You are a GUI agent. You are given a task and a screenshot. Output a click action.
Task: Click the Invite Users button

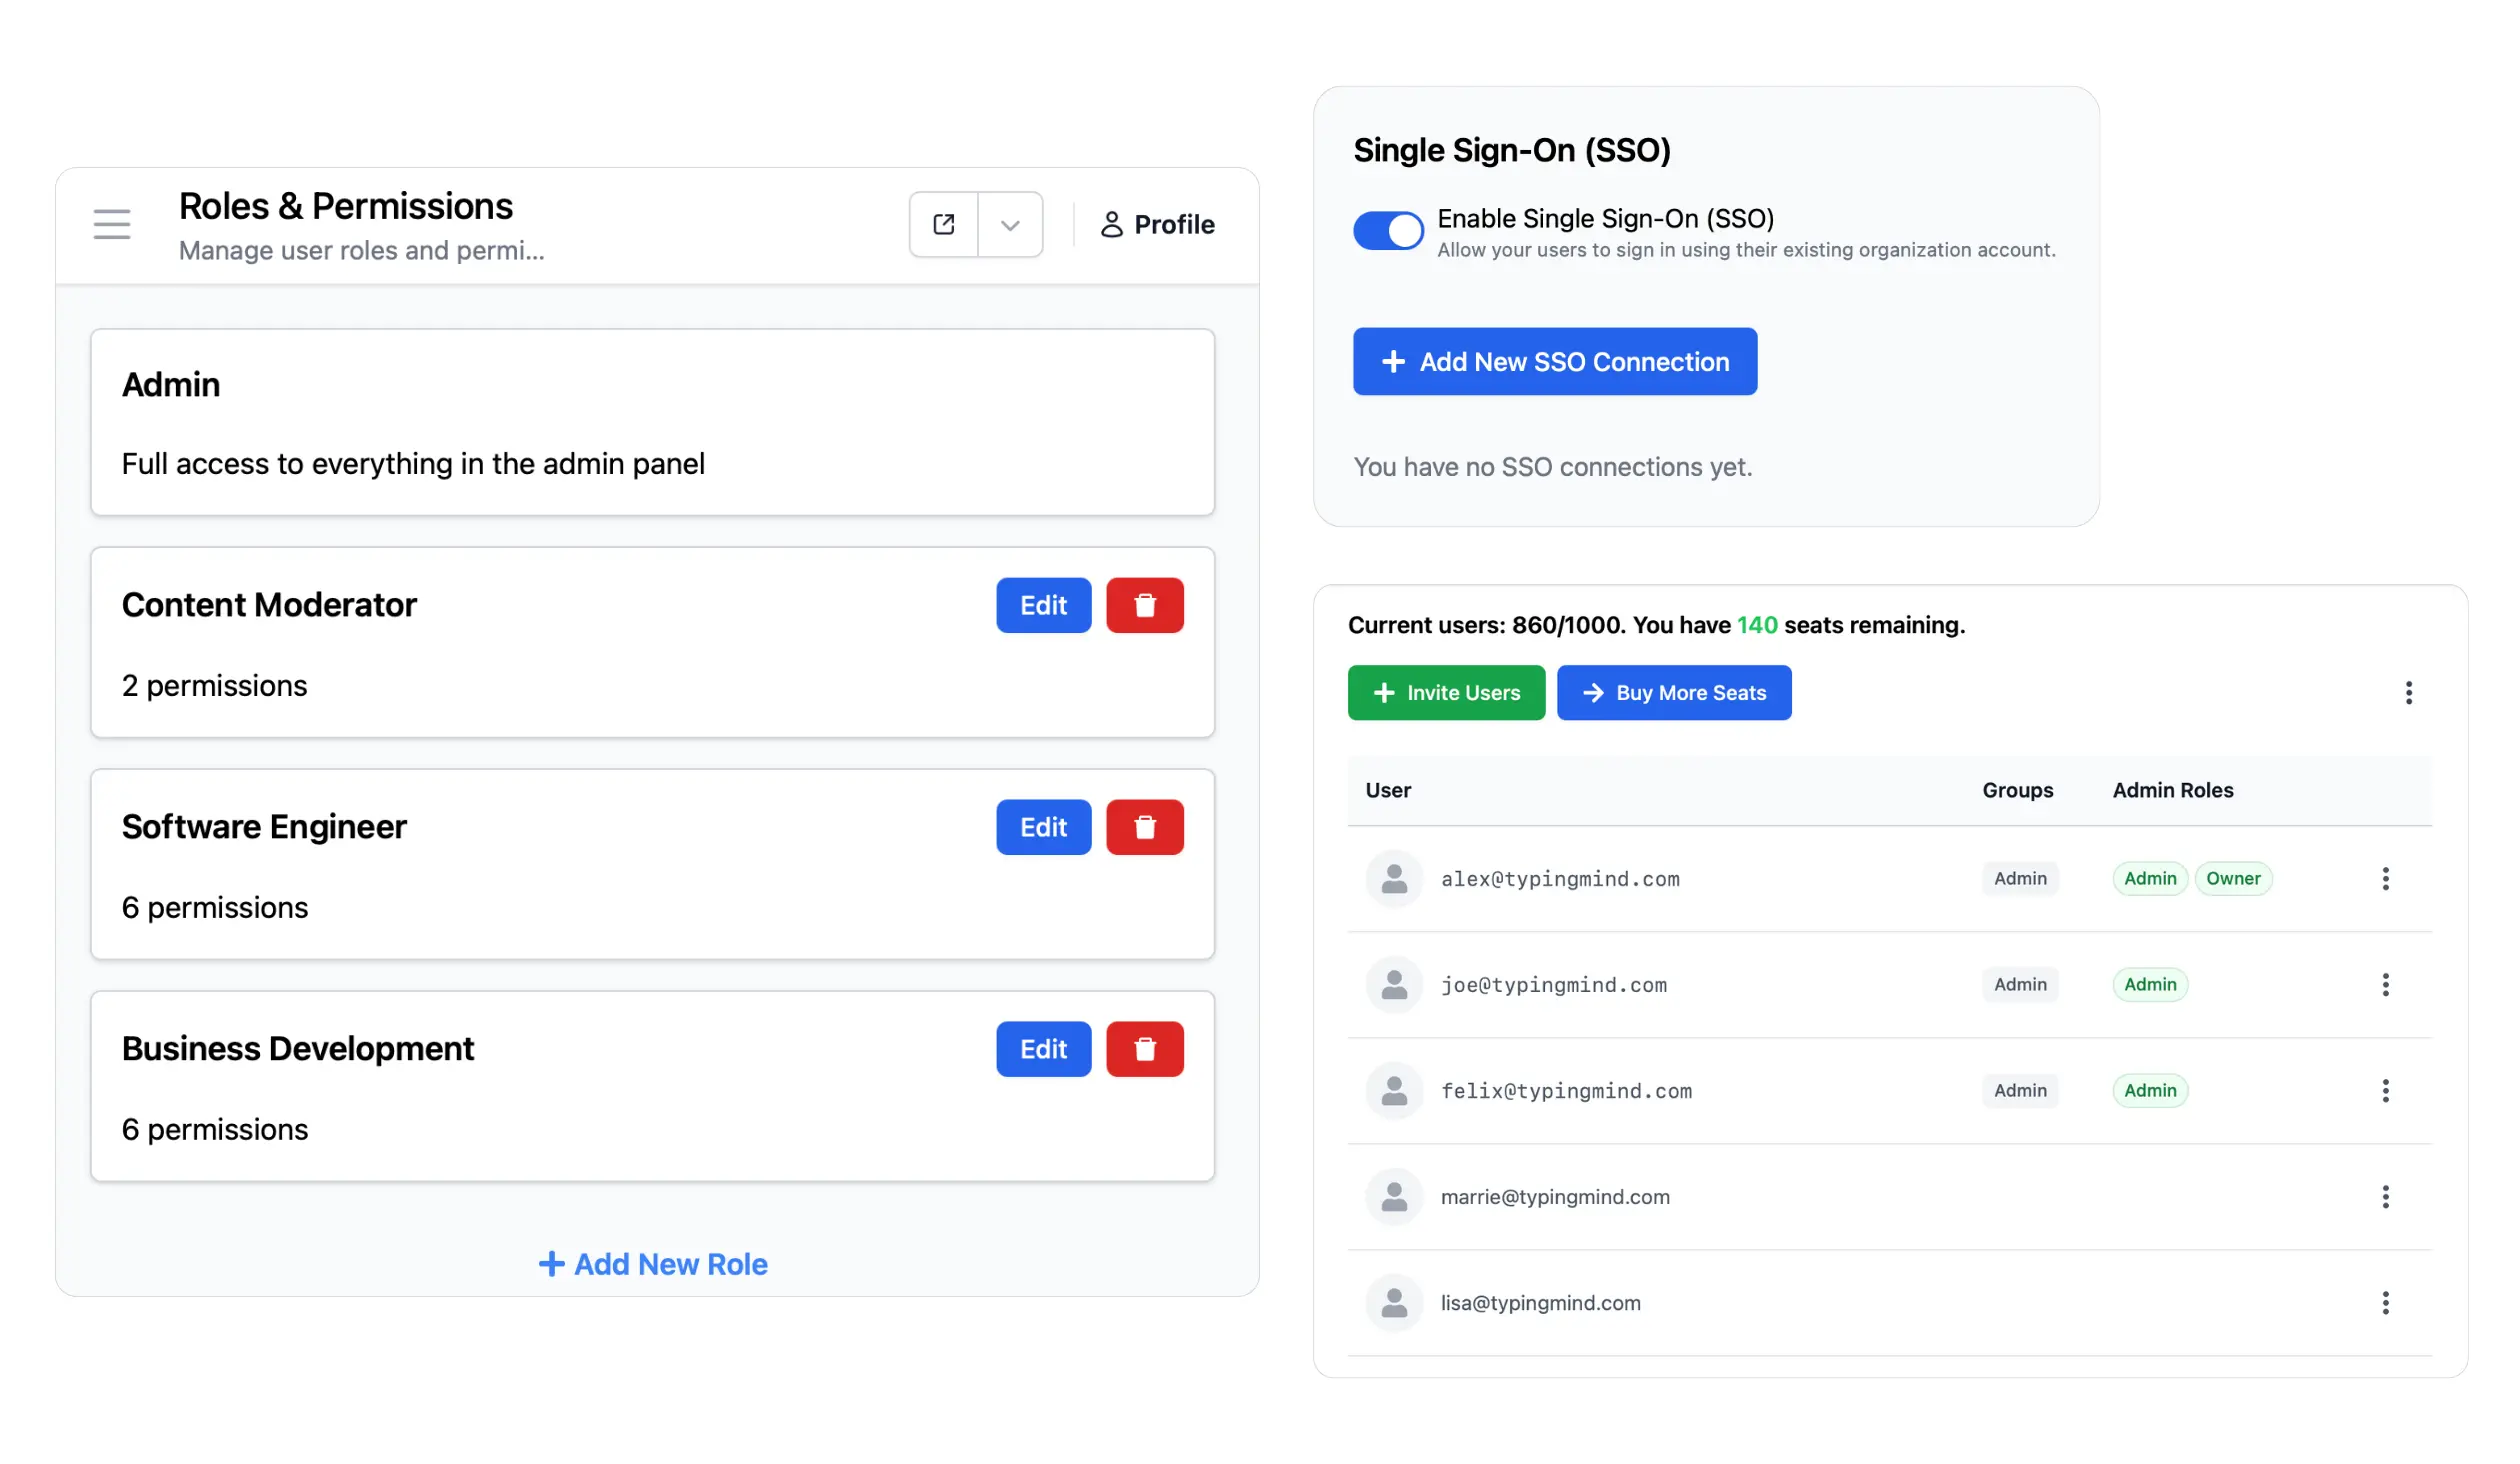[1446, 692]
